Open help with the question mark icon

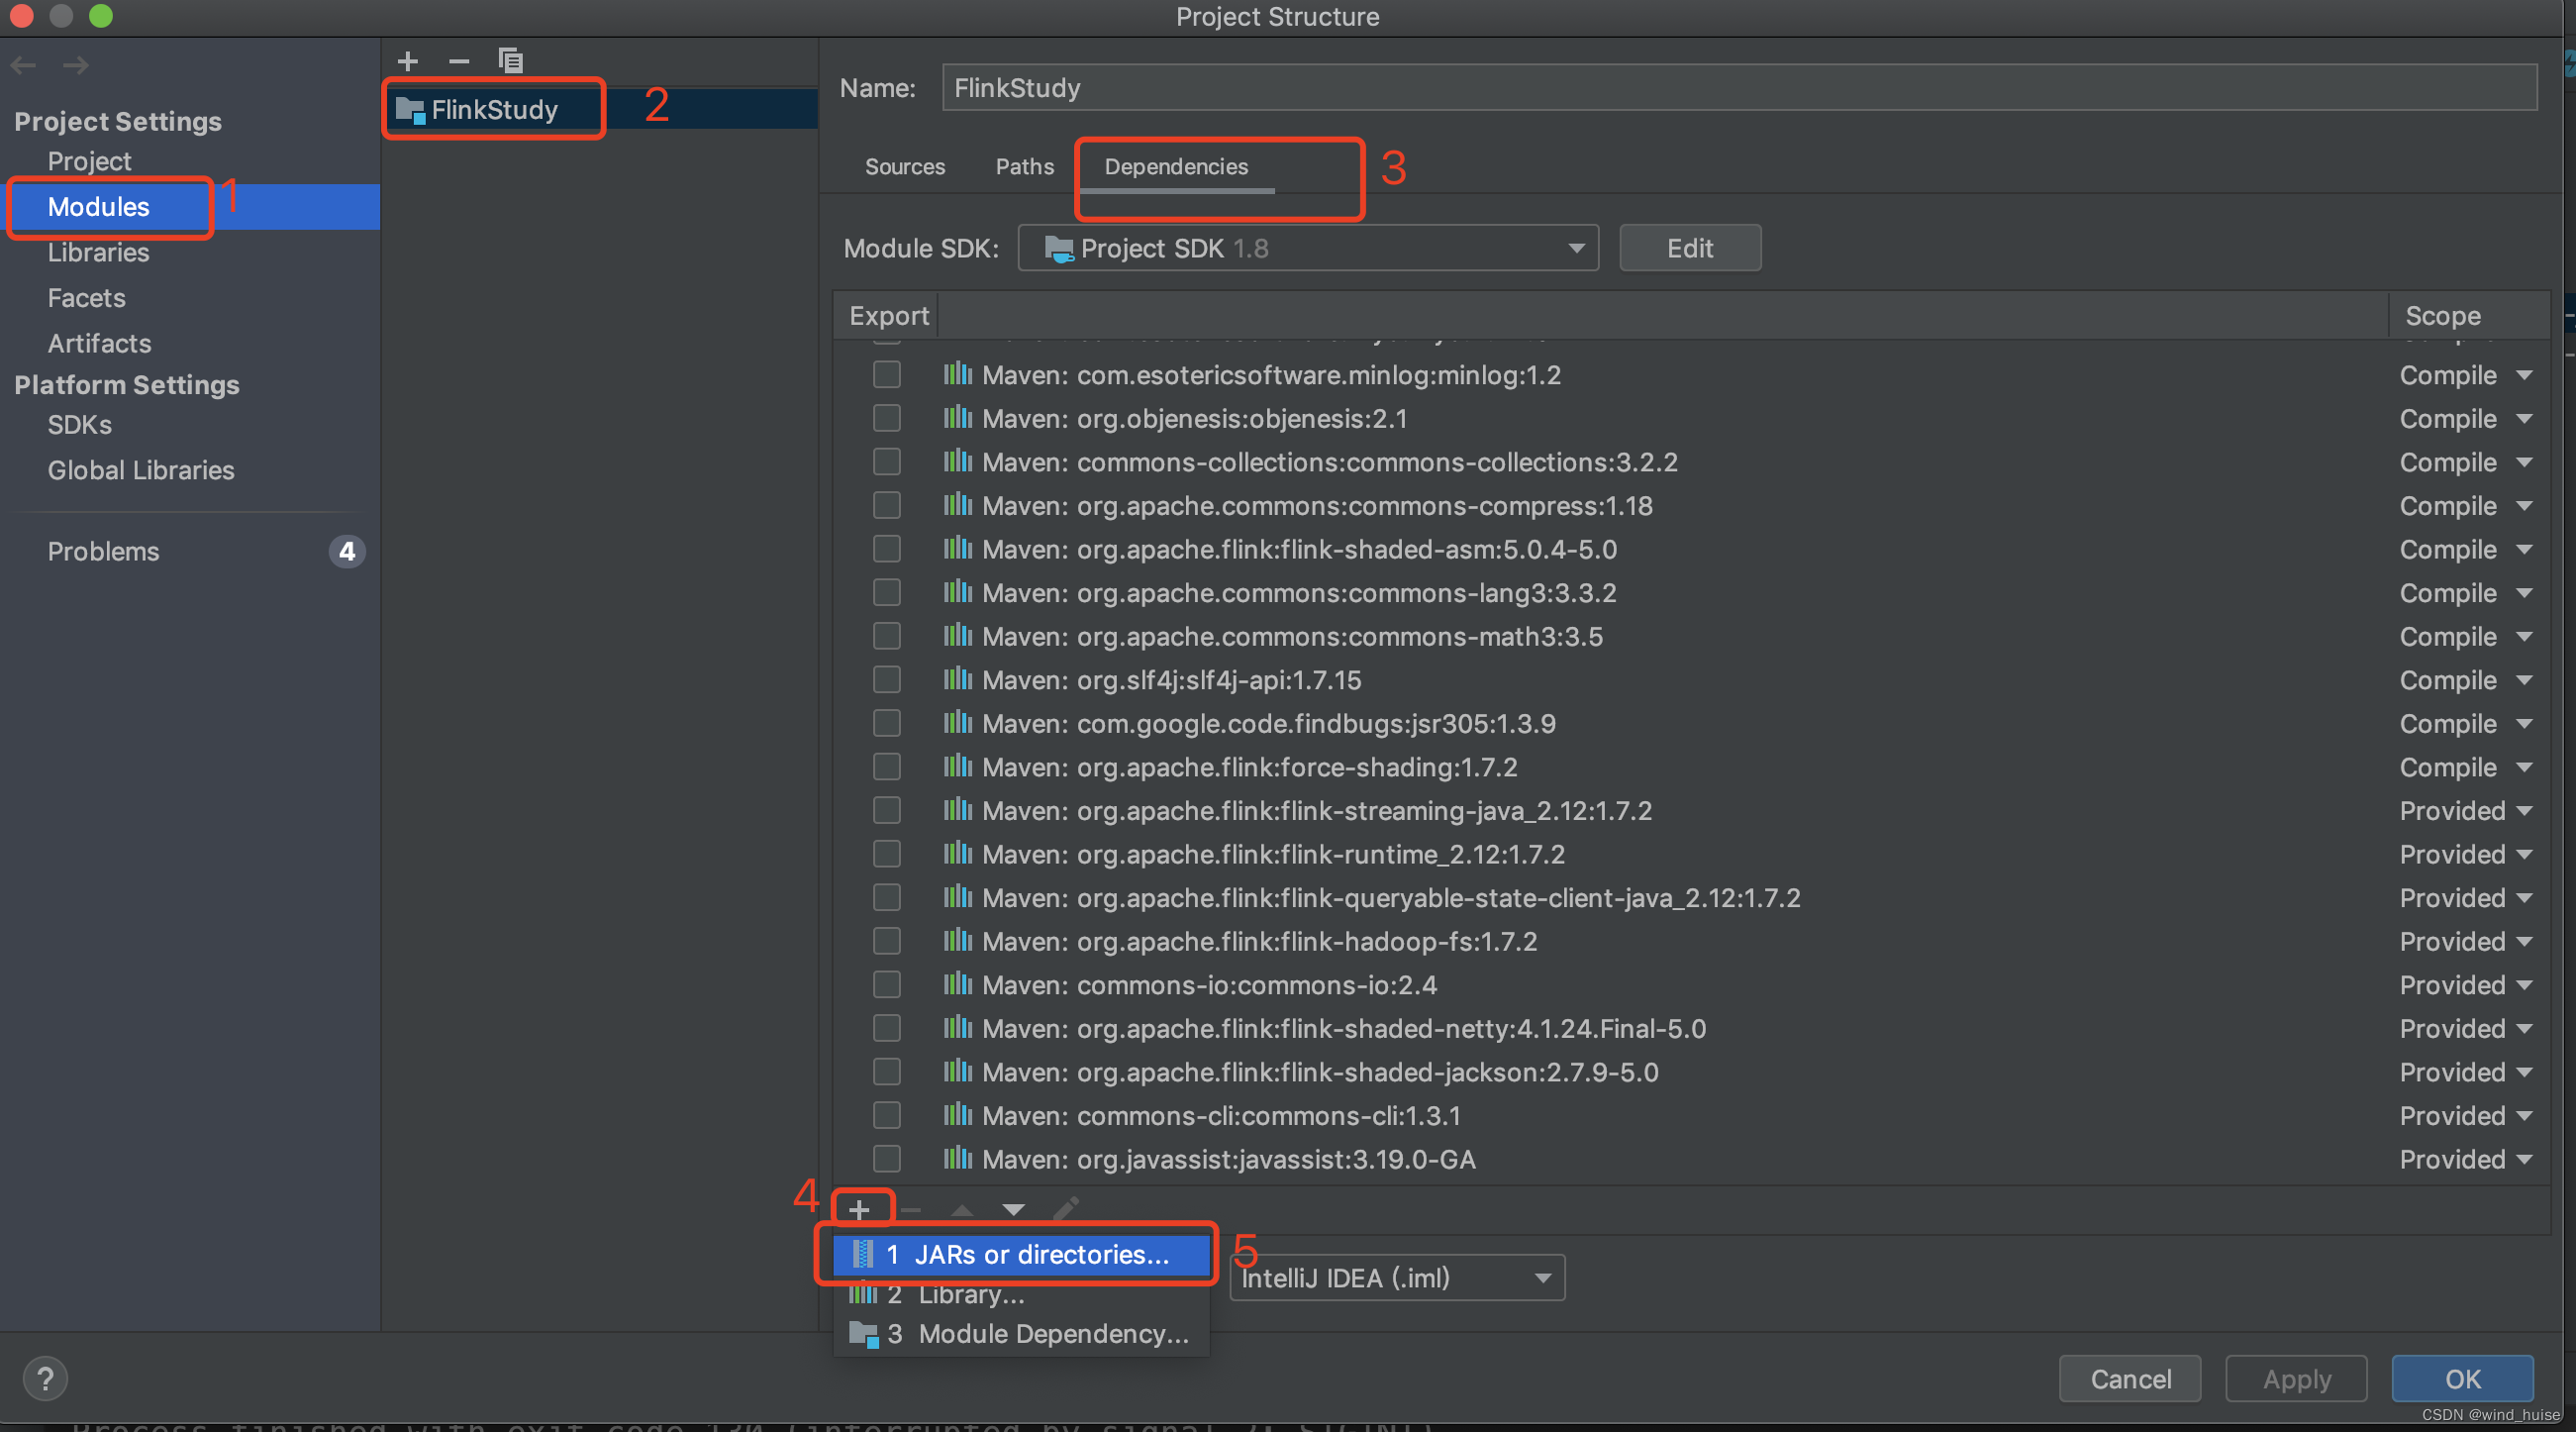pos(45,1379)
